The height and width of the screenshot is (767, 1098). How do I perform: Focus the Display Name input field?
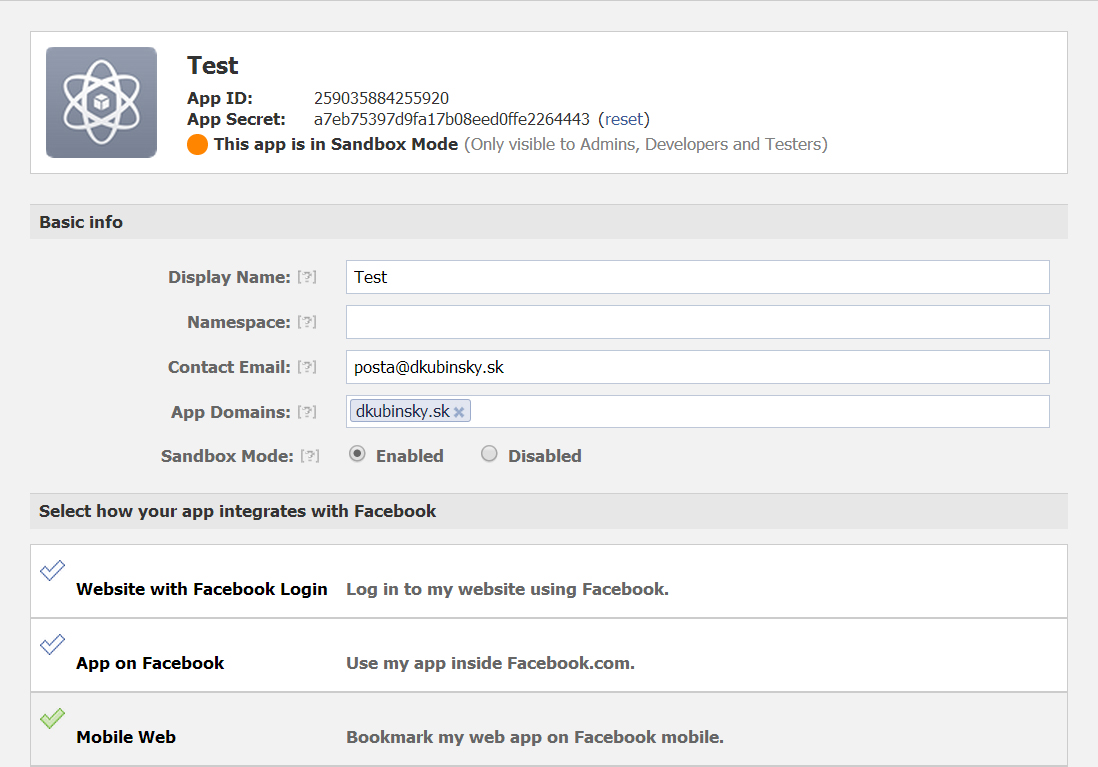[697, 277]
